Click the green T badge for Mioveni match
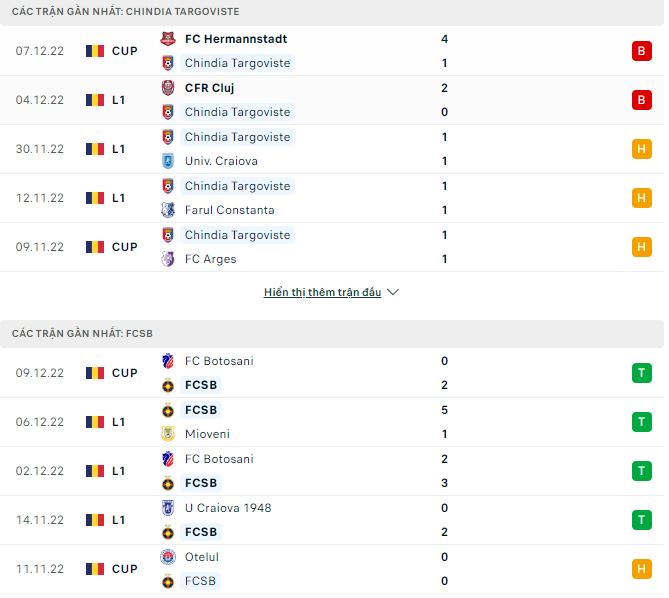This screenshot has height=598, width=669. coord(641,422)
